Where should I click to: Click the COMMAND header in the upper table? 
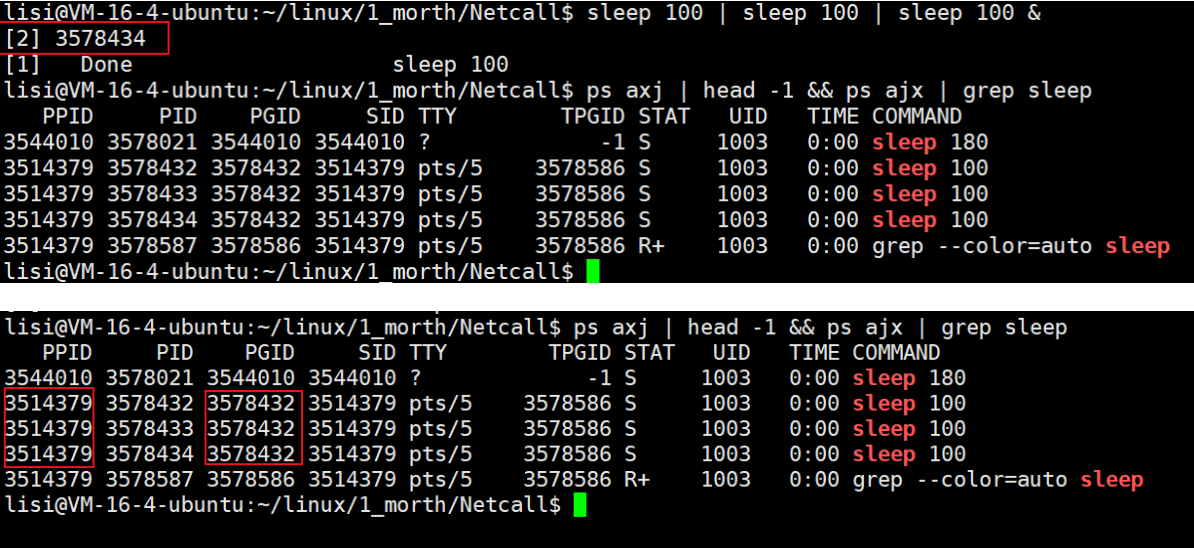(x=916, y=116)
